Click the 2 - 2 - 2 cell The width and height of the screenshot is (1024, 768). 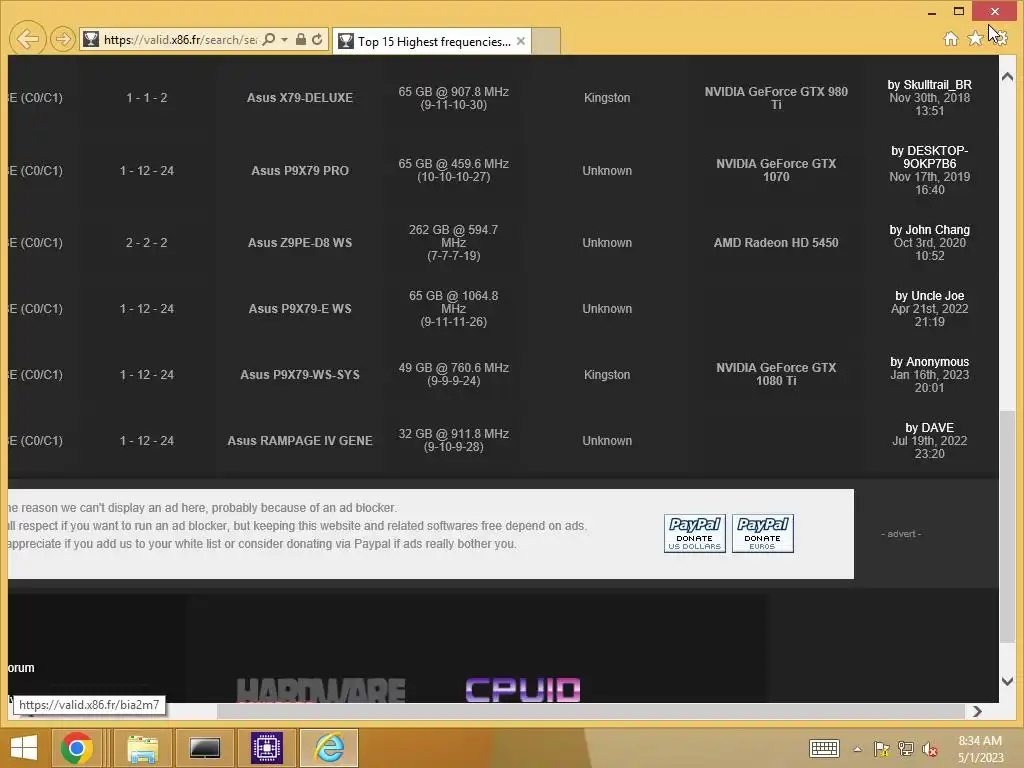pyautogui.click(x=146, y=243)
